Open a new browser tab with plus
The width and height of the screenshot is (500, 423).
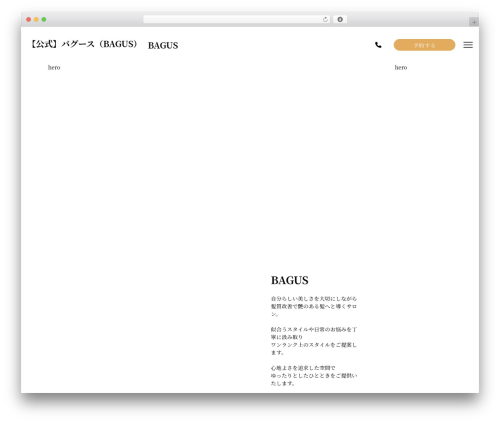point(474,22)
